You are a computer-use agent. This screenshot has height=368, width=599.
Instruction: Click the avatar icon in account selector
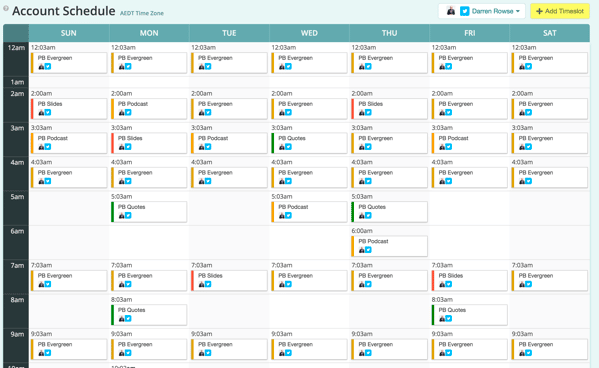pyautogui.click(x=451, y=11)
